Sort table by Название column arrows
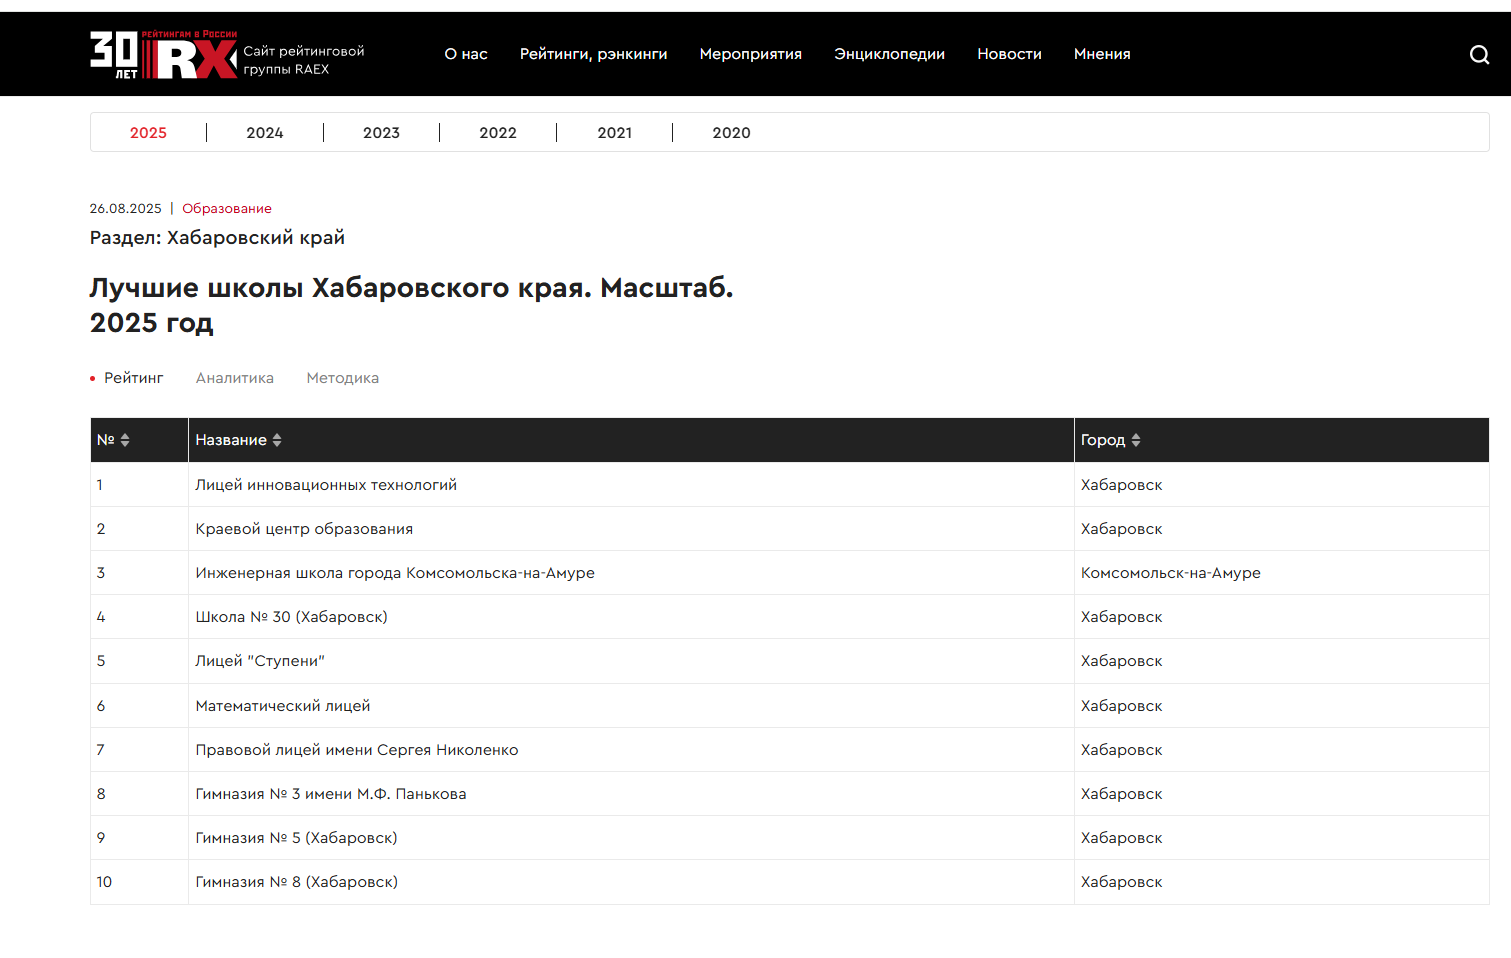 [277, 440]
